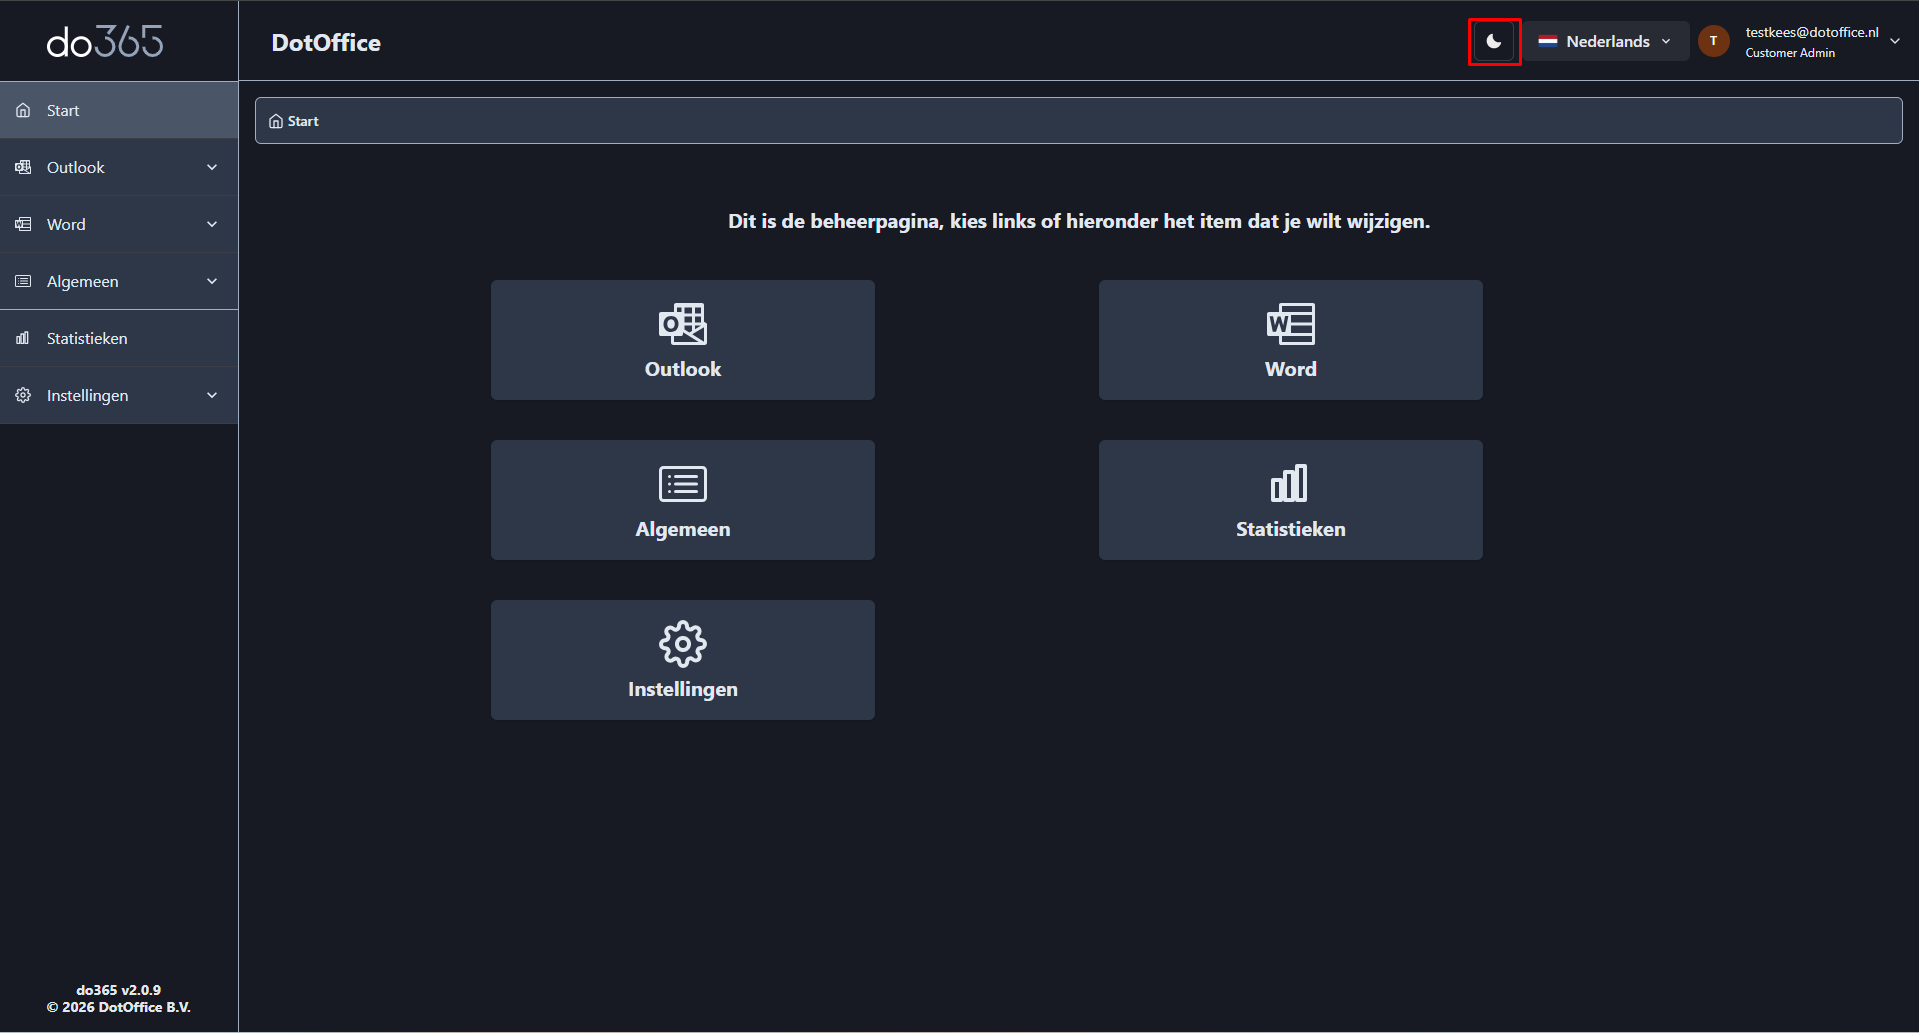1919x1033 pixels.
Task: Click the user avatar with letter T
Action: (1713, 41)
